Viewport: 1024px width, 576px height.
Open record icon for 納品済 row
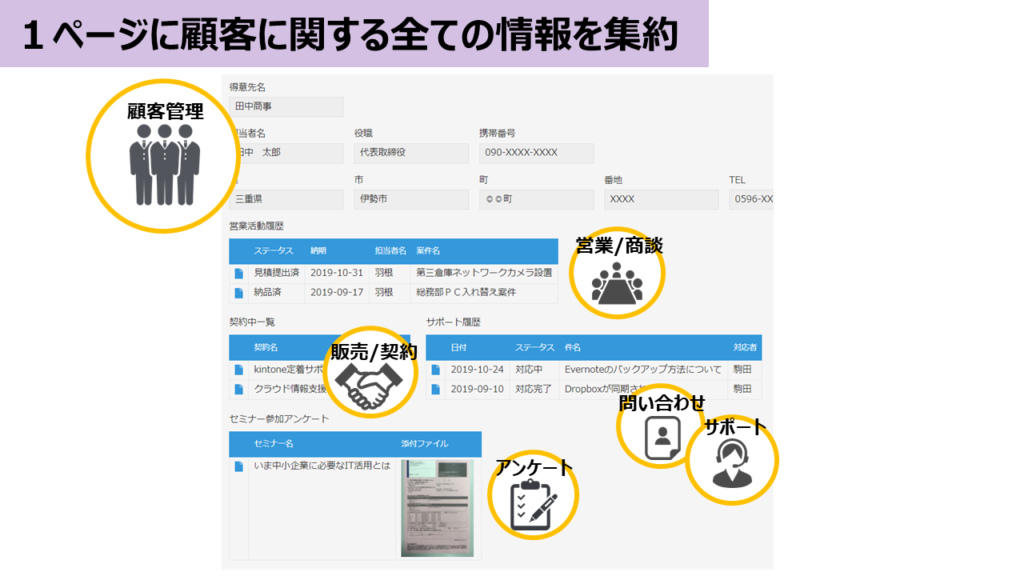239,293
